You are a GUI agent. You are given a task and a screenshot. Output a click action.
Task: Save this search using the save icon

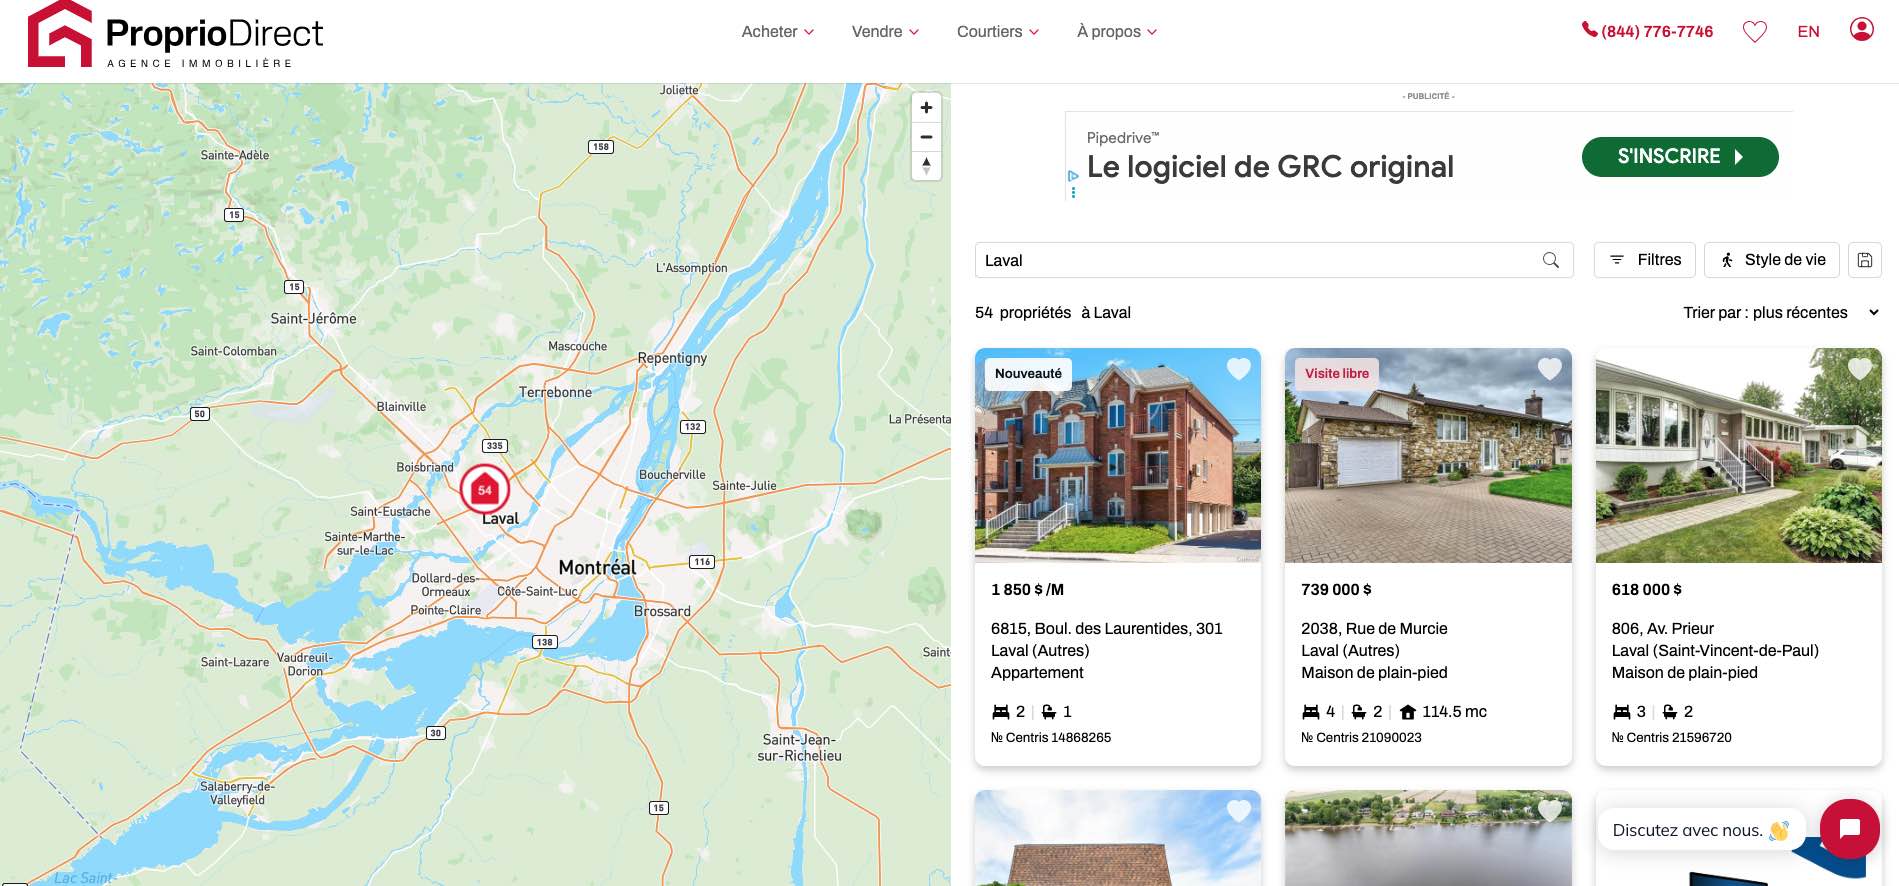[x=1864, y=260]
